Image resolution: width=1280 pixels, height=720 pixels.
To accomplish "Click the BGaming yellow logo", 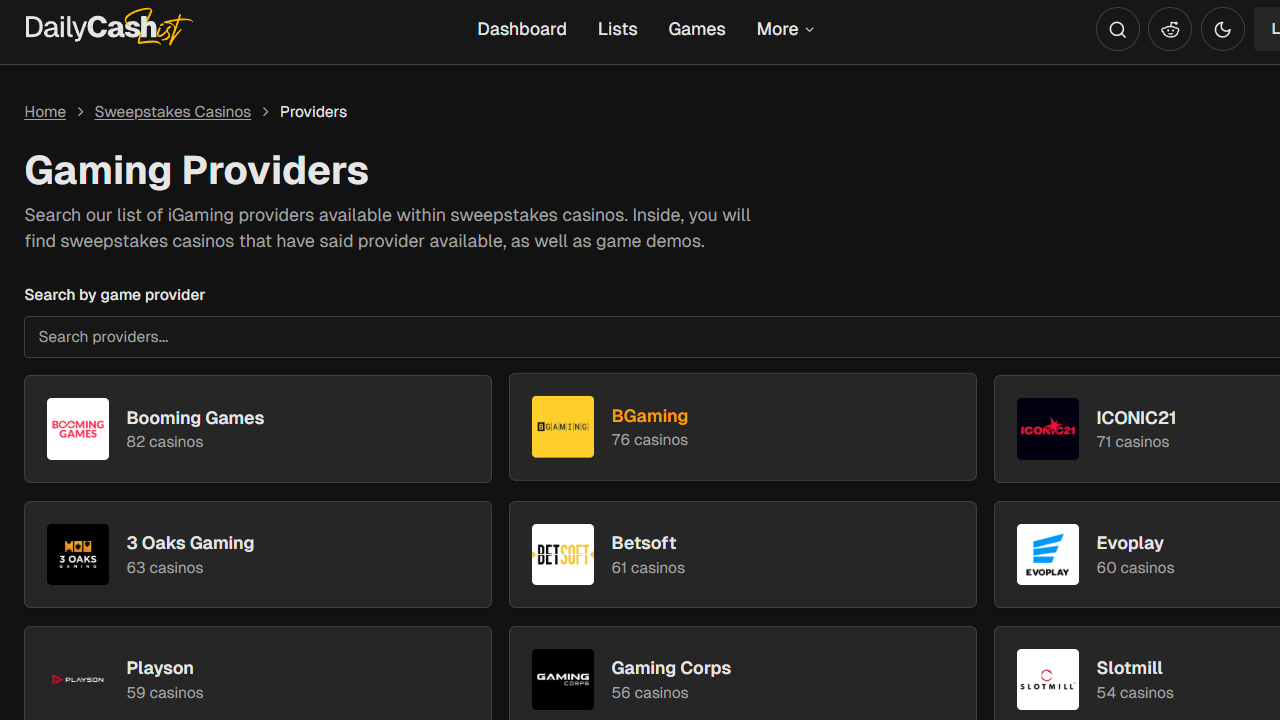I will pyautogui.click(x=563, y=427).
